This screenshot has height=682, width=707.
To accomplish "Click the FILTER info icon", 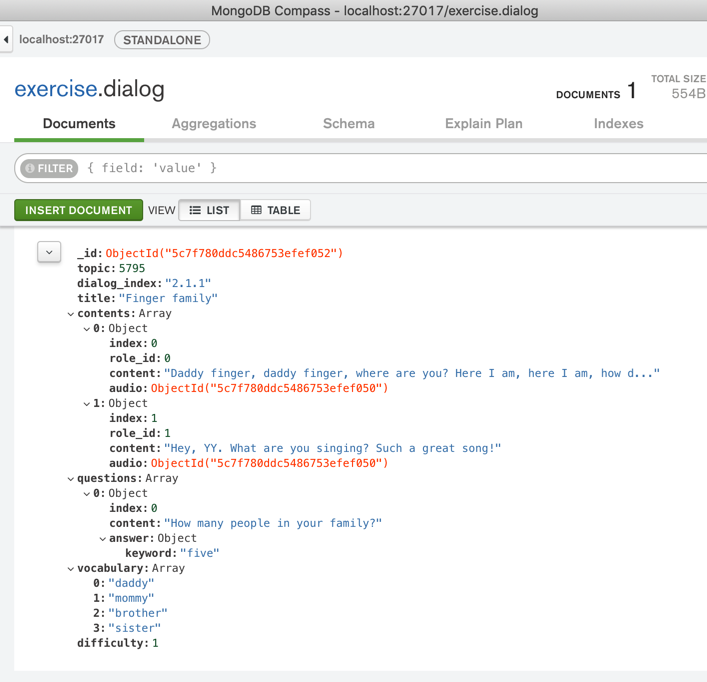I will point(30,168).
